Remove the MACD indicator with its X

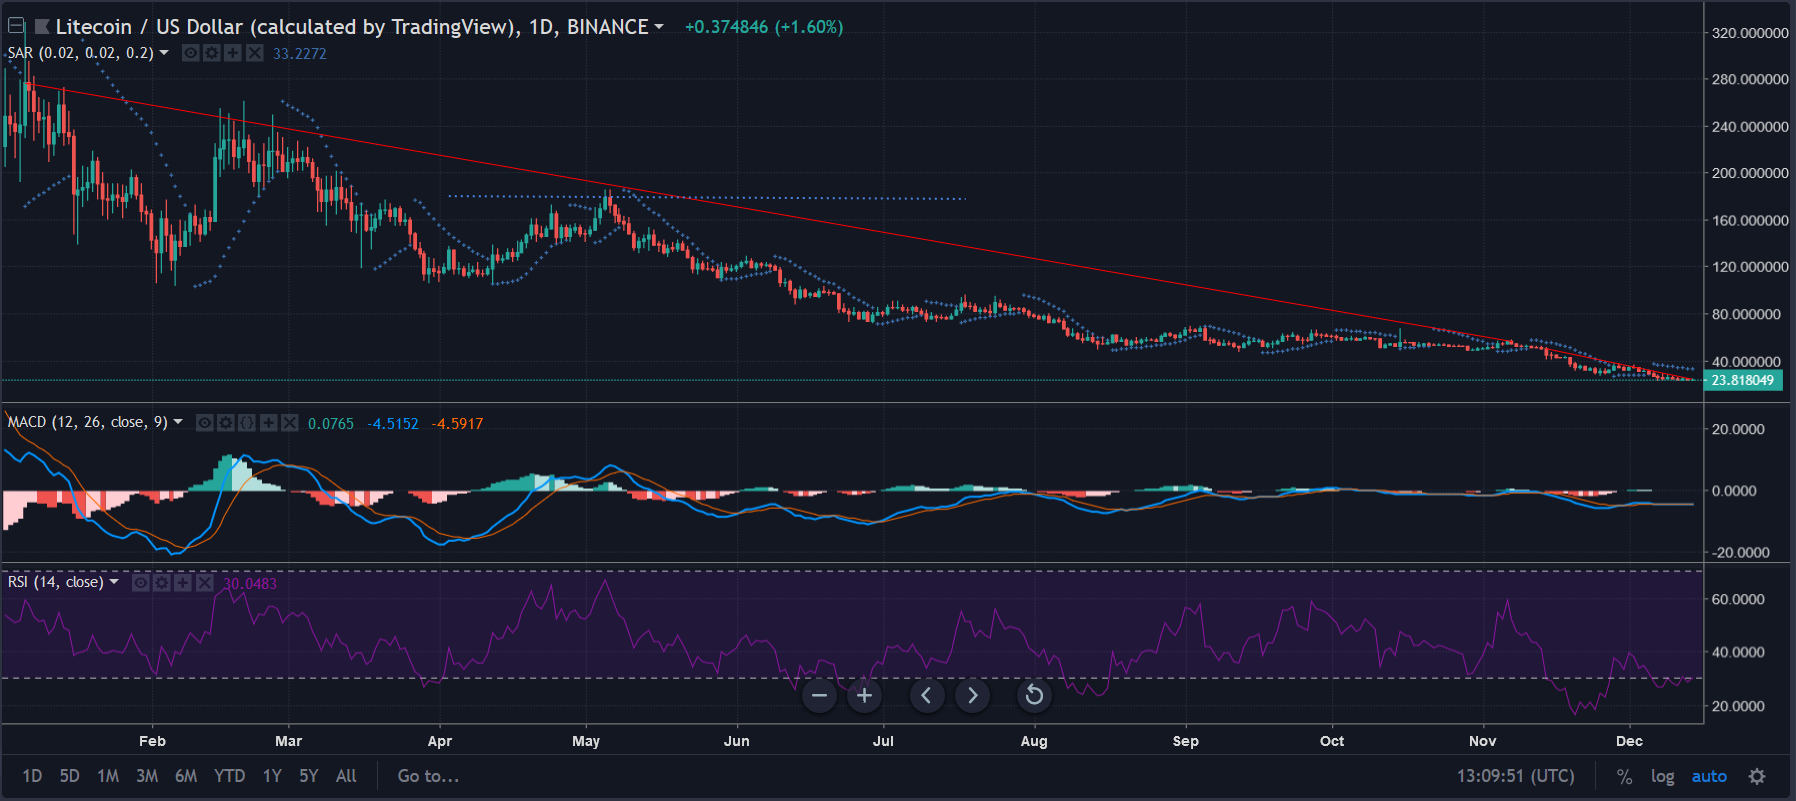click(289, 423)
